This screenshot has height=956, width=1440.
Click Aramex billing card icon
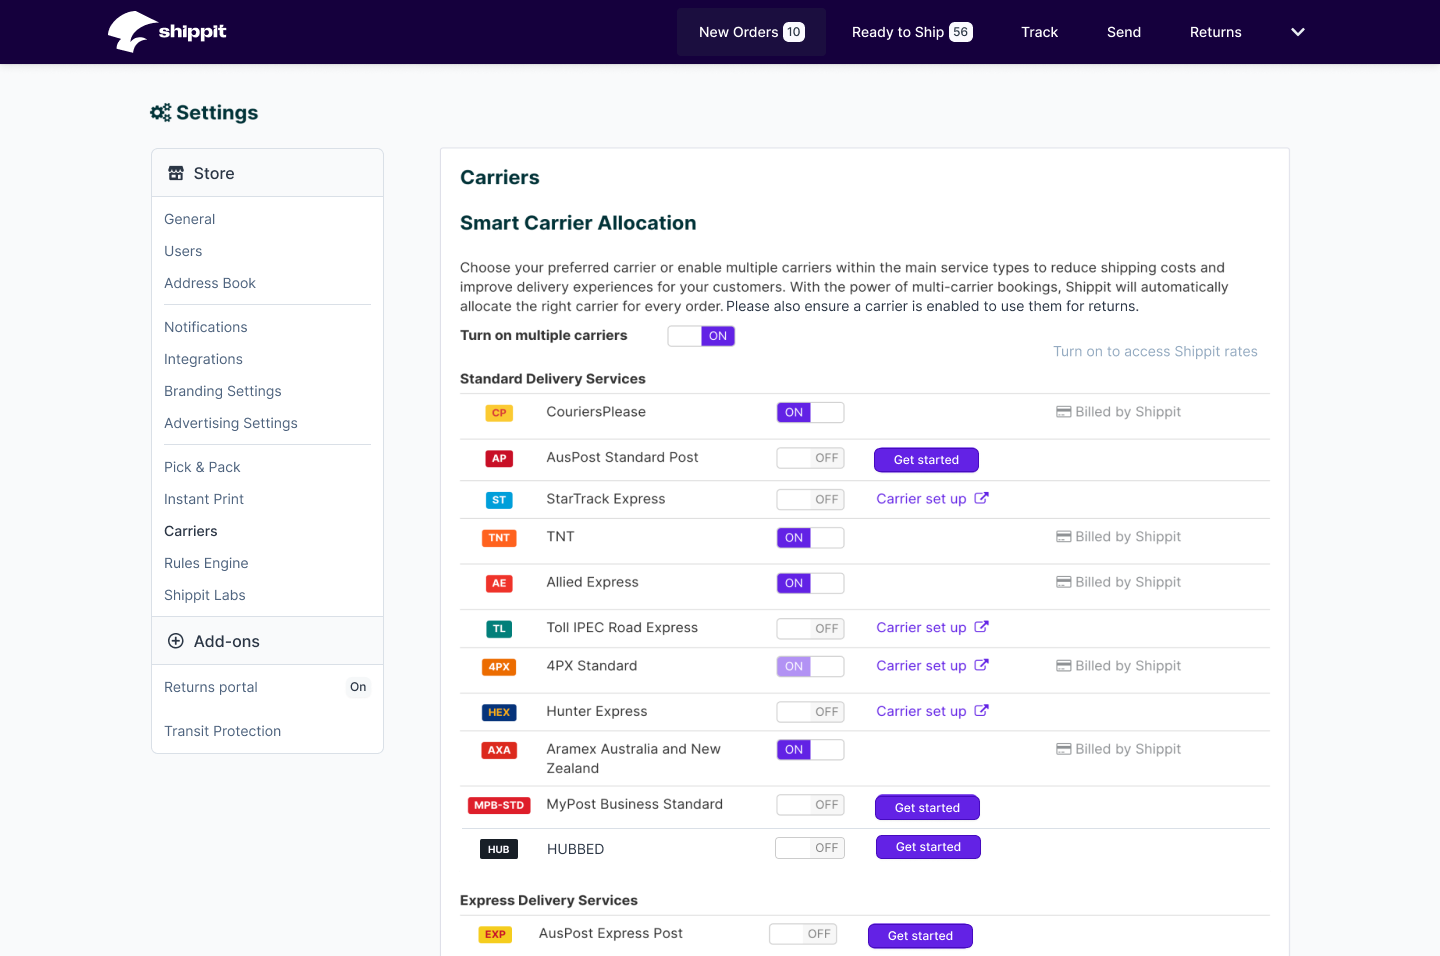pos(1064,749)
